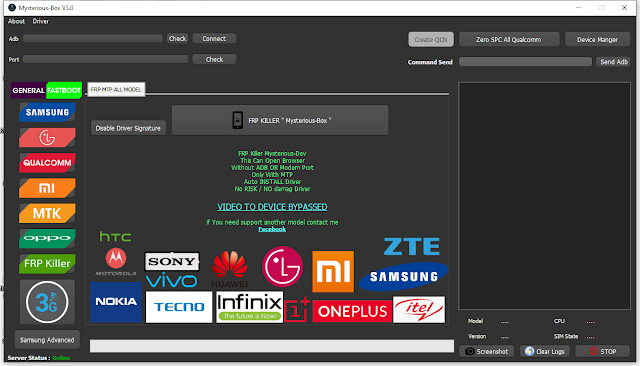Image resolution: width=640 pixels, height=366 pixels.
Task: Click the Samsung Advanced button
Action: pyautogui.click(x=47, y=339)
